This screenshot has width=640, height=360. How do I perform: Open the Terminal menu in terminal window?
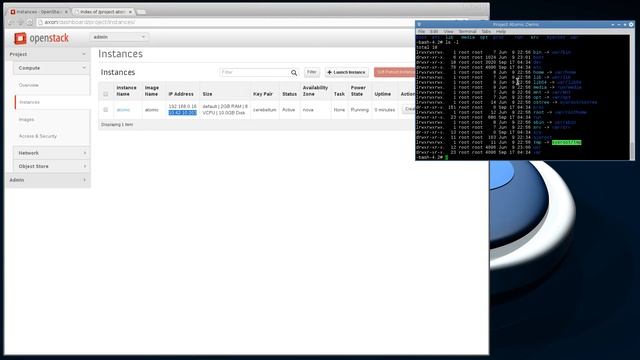[467, 31]
